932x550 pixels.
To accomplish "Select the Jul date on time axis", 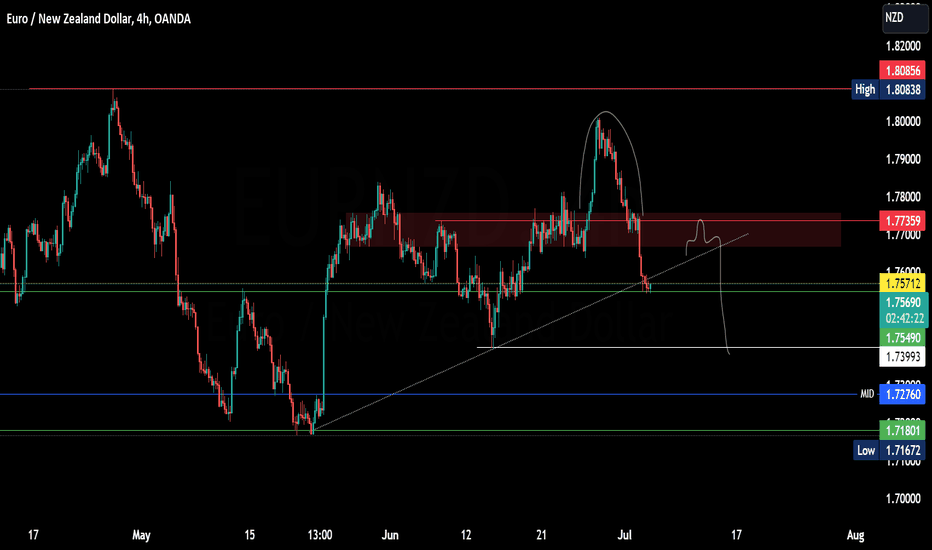I will (x=624, y=535).
